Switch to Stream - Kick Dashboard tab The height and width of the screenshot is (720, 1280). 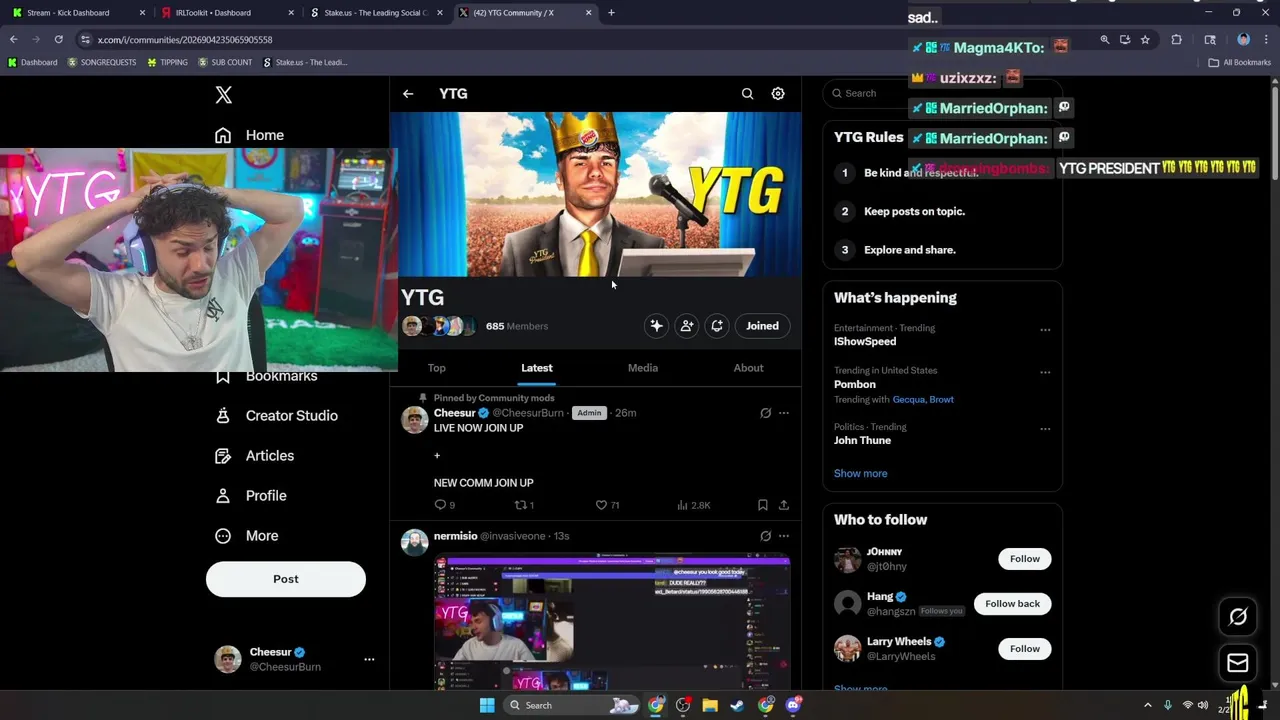78,13
